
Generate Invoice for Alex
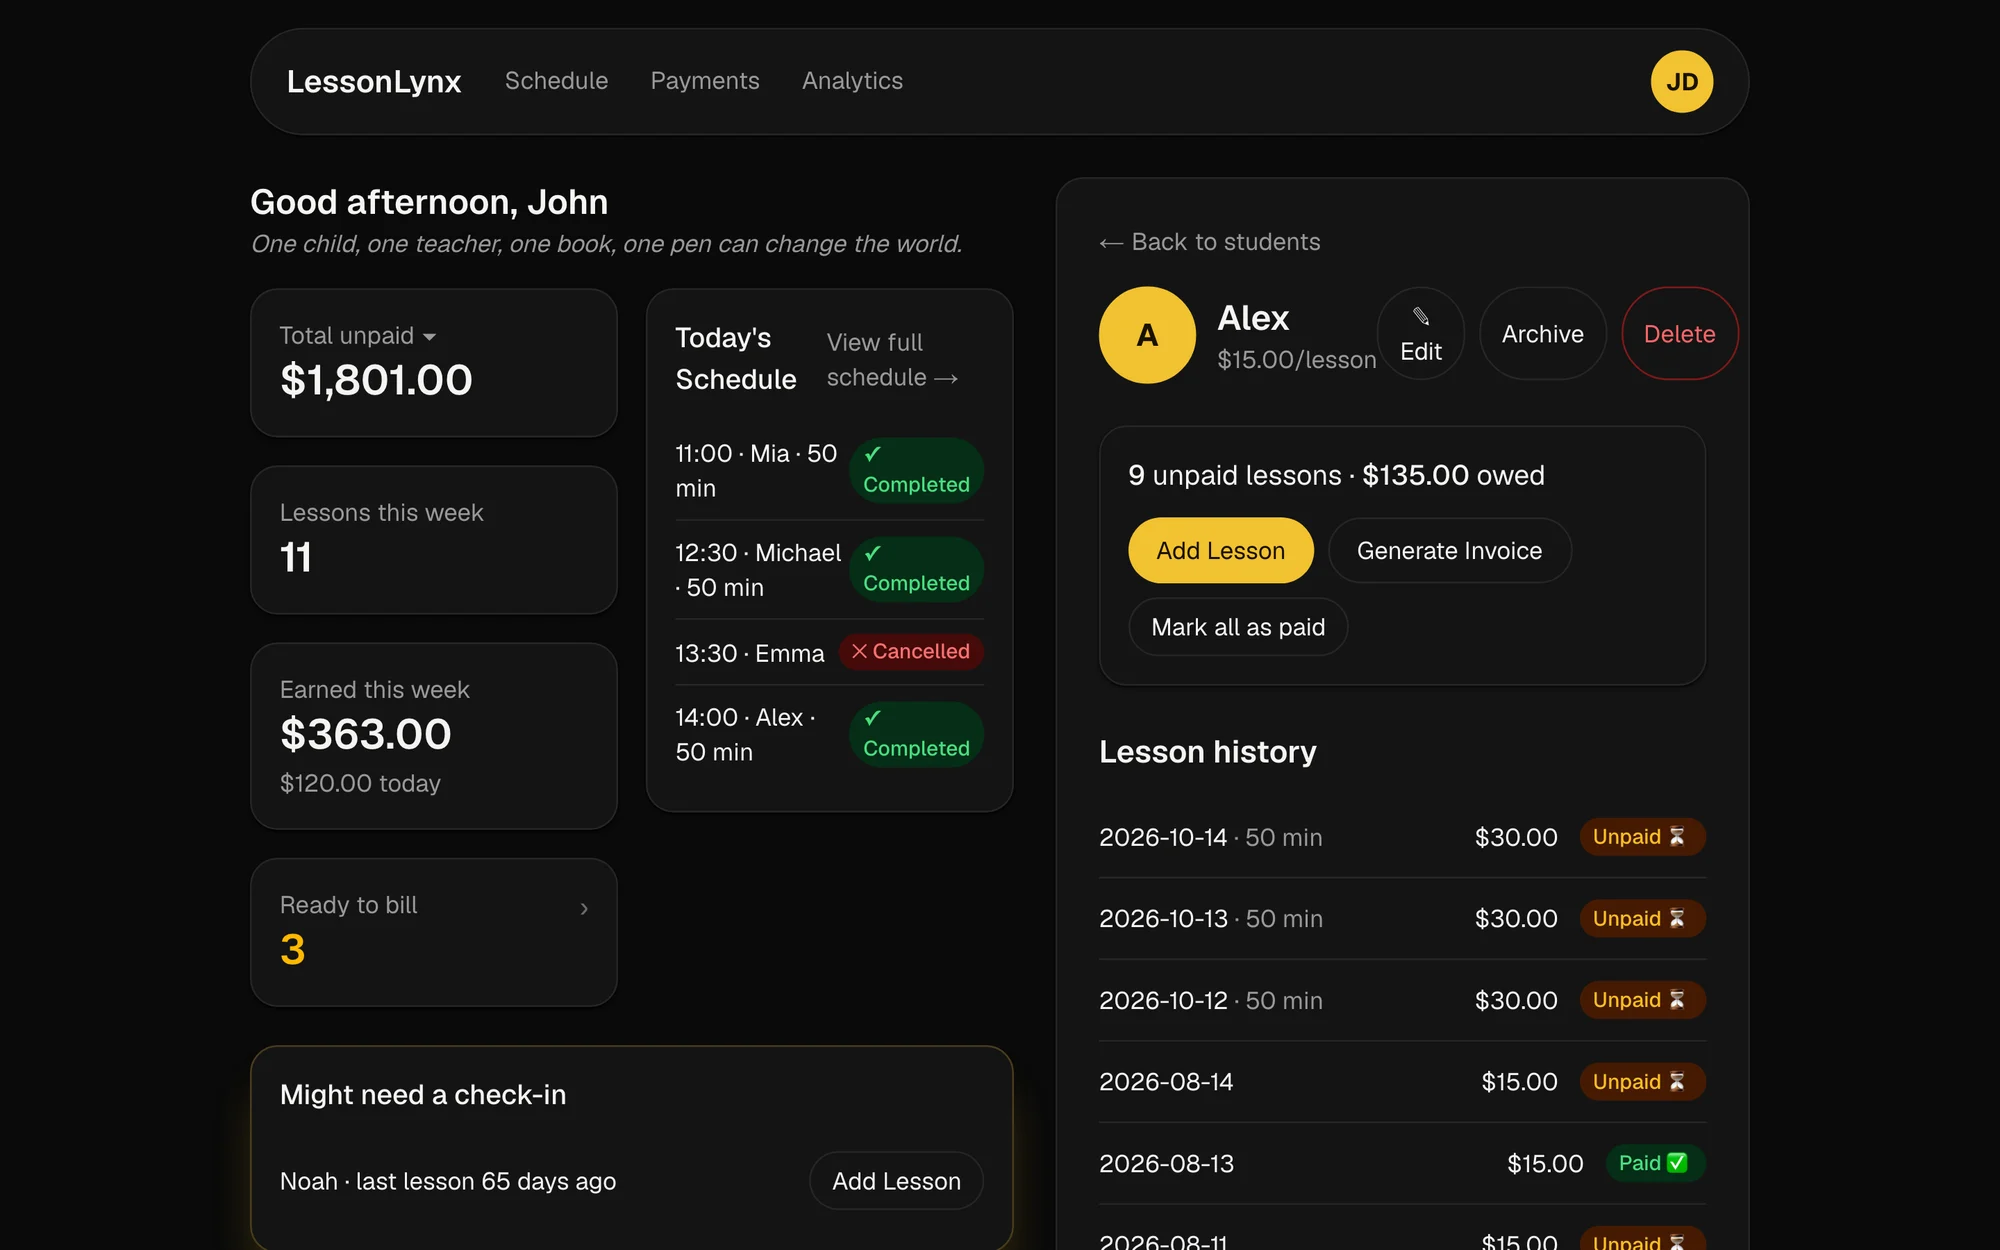click(1449, 550)
